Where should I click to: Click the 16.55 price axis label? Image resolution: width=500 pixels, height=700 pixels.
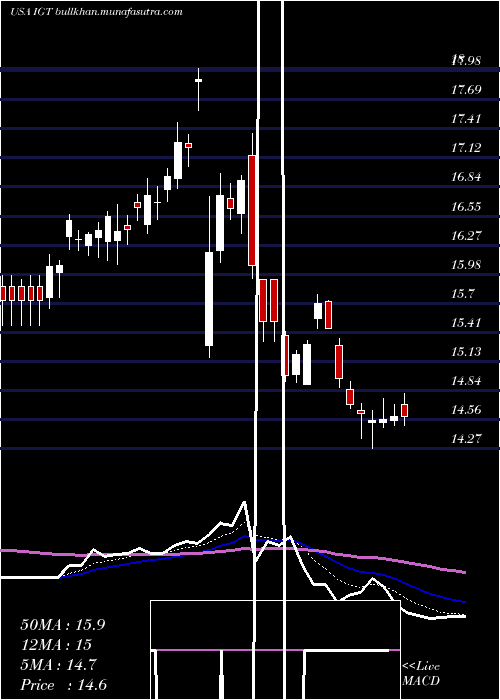pyautogui.click(x=466, y=206)
